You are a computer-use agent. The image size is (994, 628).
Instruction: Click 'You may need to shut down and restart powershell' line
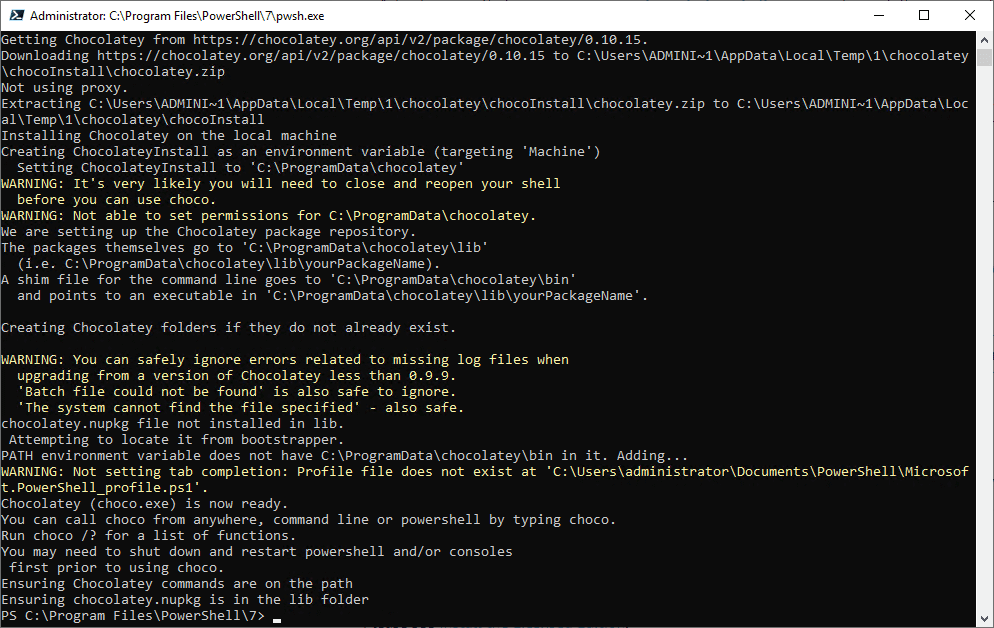point(257,551)
